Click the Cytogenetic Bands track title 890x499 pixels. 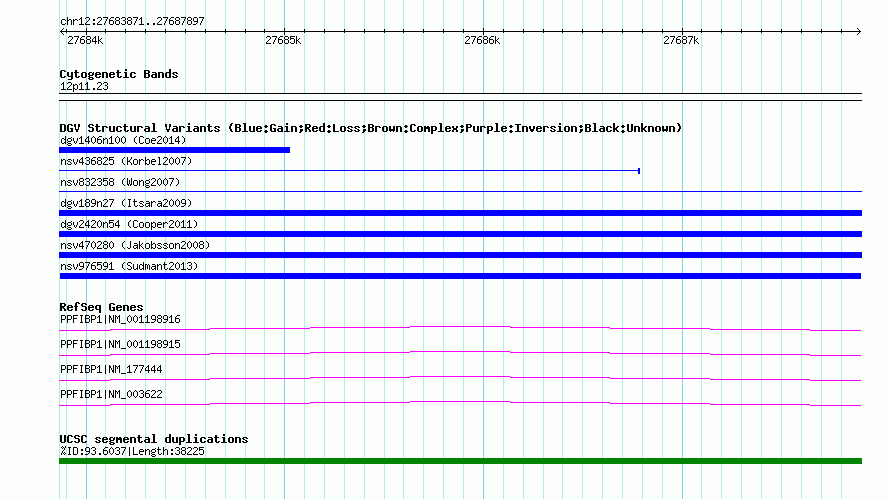[x=119, y=74]
